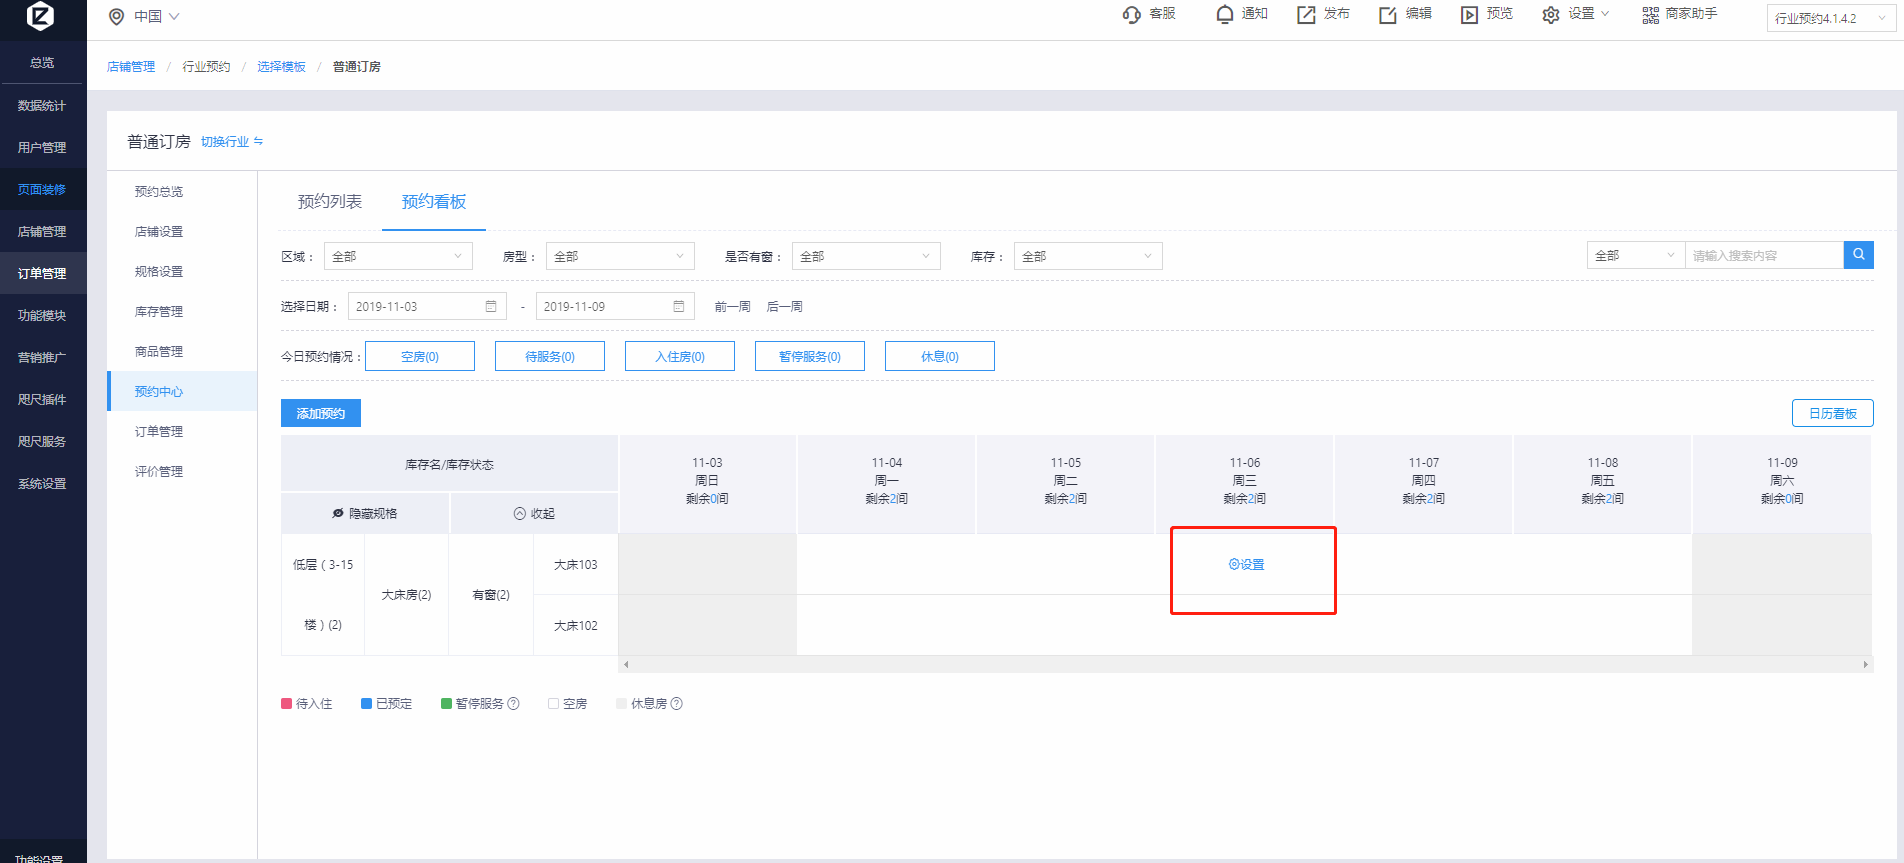Click the blue search magnifier button
1904x863 pixels.
point(1859,255)
